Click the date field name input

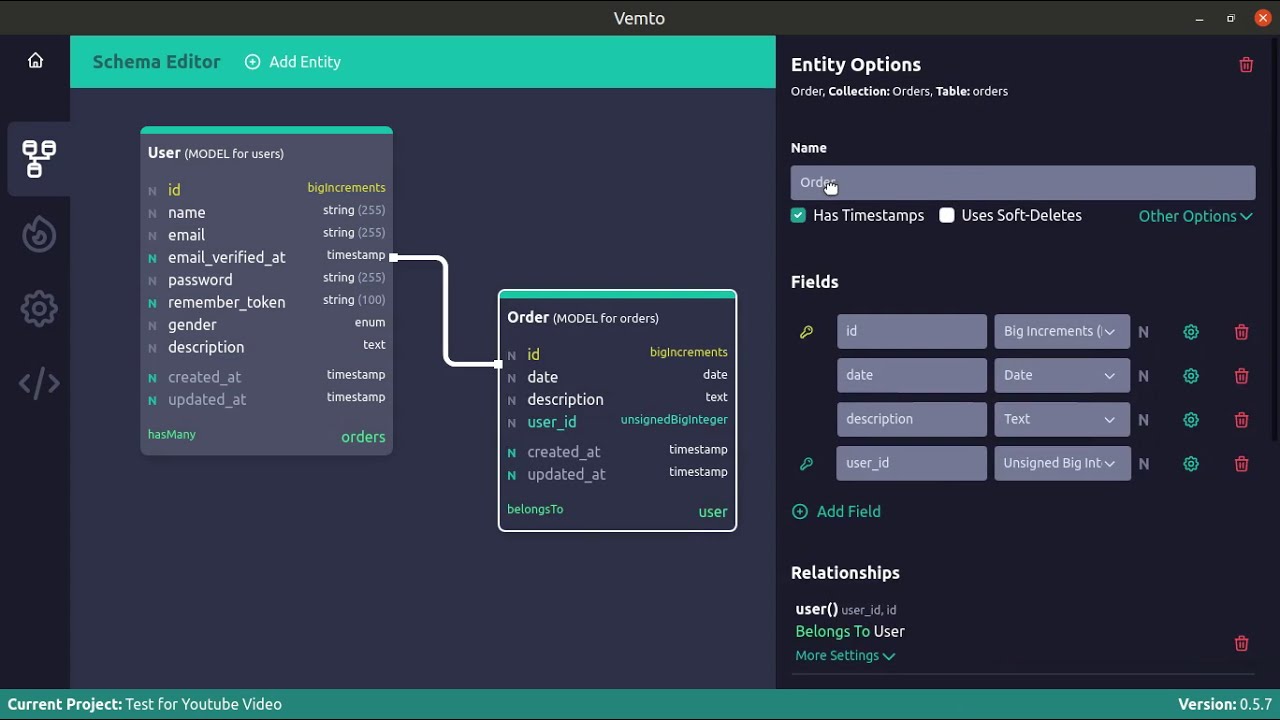(x=912, y=375)
